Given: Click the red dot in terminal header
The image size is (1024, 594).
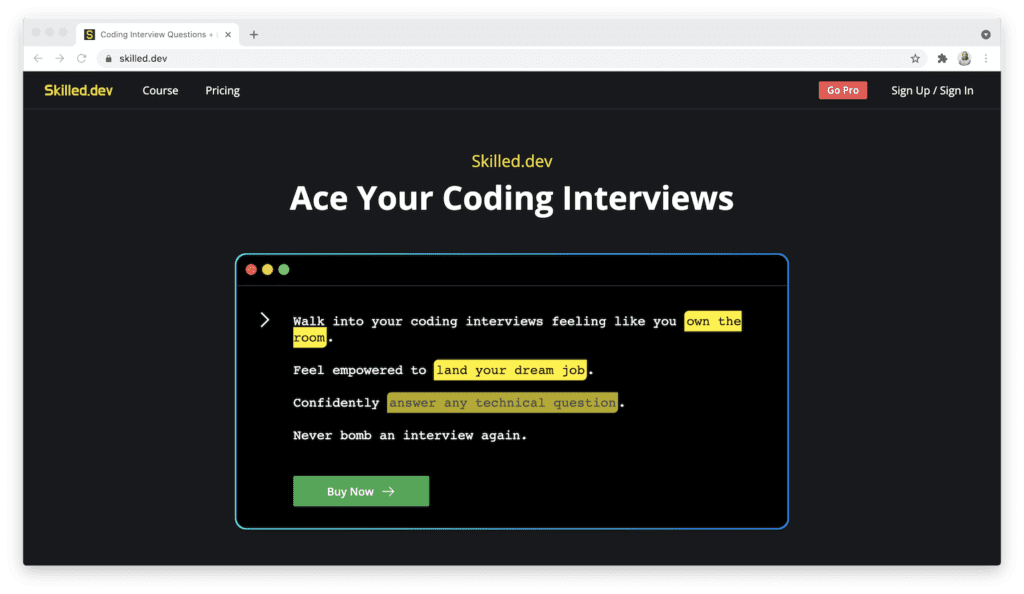Looking at the screenshot, I should coord(251,270).
